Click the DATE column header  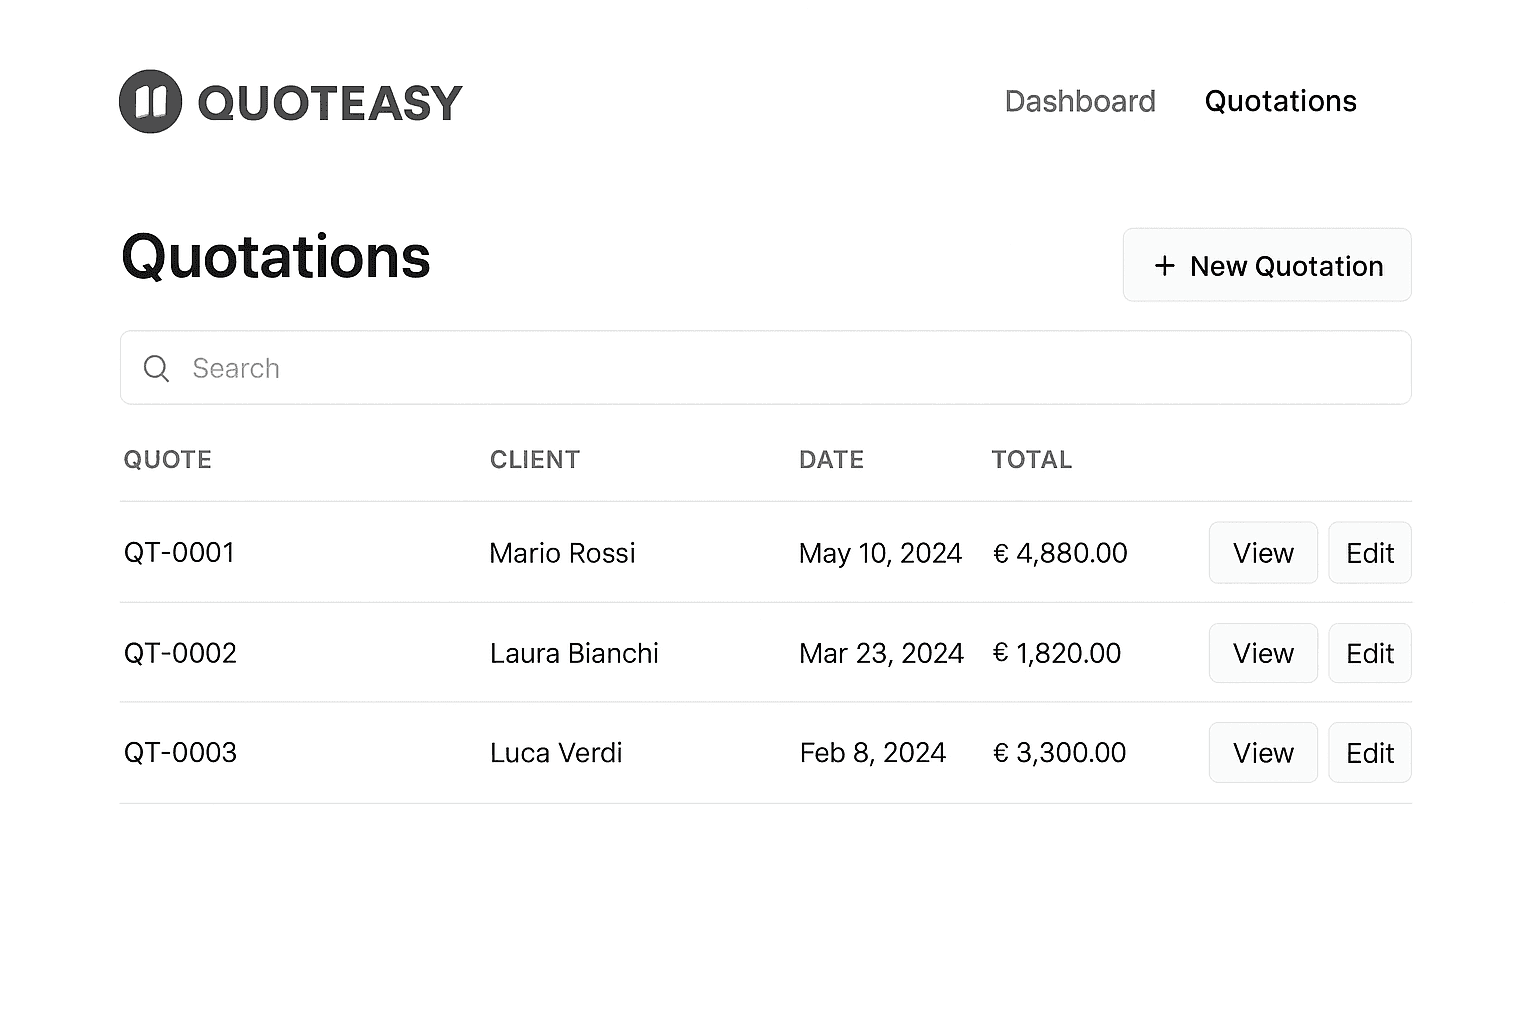(x=831, y=460)
